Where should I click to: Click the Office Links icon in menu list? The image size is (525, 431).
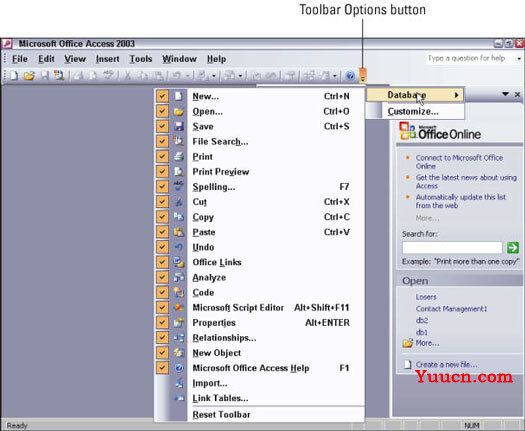[179, 262]
